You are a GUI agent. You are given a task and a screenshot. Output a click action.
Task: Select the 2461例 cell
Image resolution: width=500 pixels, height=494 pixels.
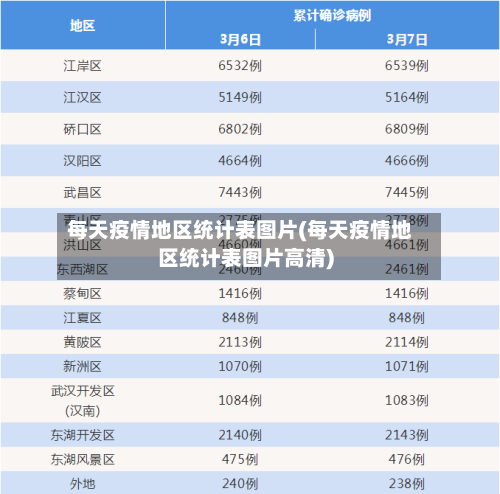(407, 269)
